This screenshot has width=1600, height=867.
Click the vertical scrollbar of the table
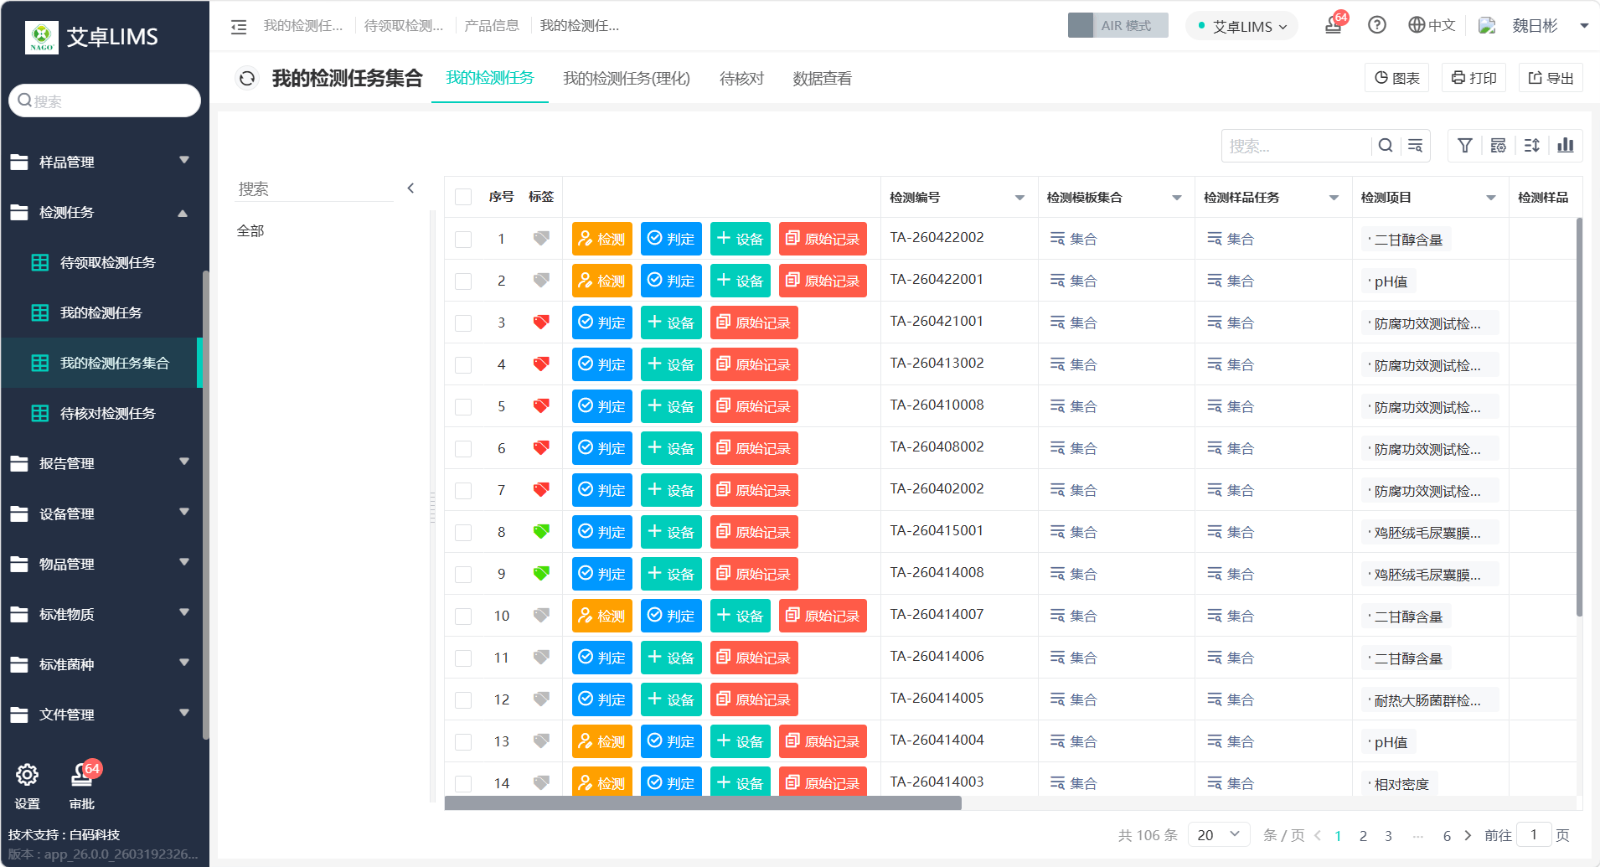[x=1579, y=417]
